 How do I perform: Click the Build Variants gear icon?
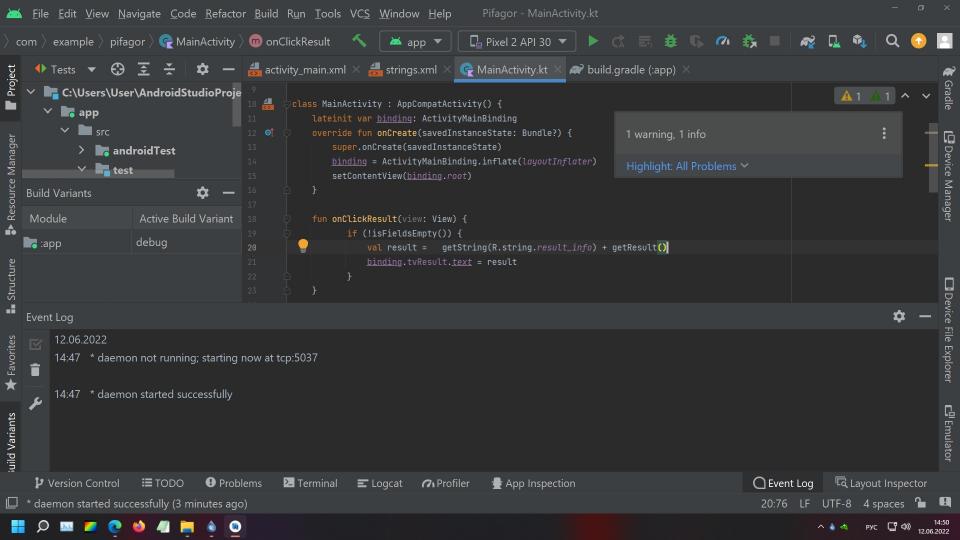coord(202,193)
